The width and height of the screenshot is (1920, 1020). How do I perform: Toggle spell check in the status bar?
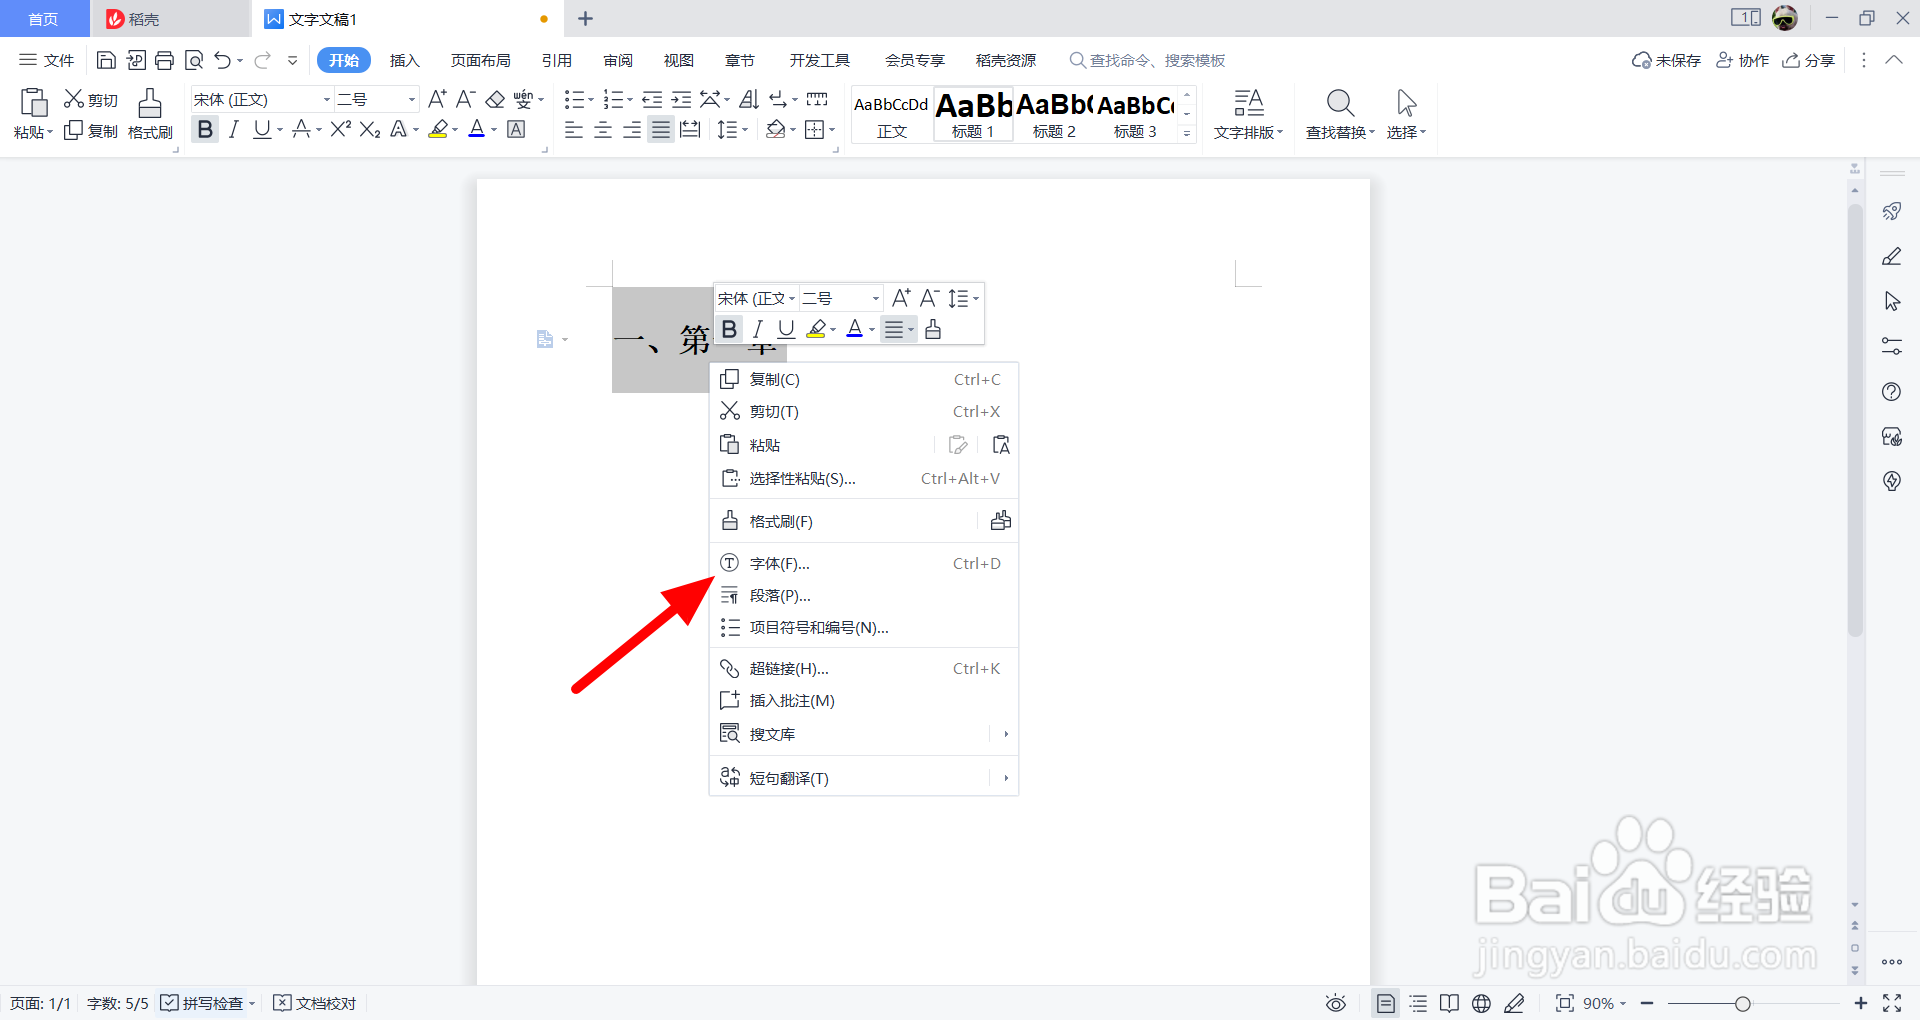(x=202, y=1003)
